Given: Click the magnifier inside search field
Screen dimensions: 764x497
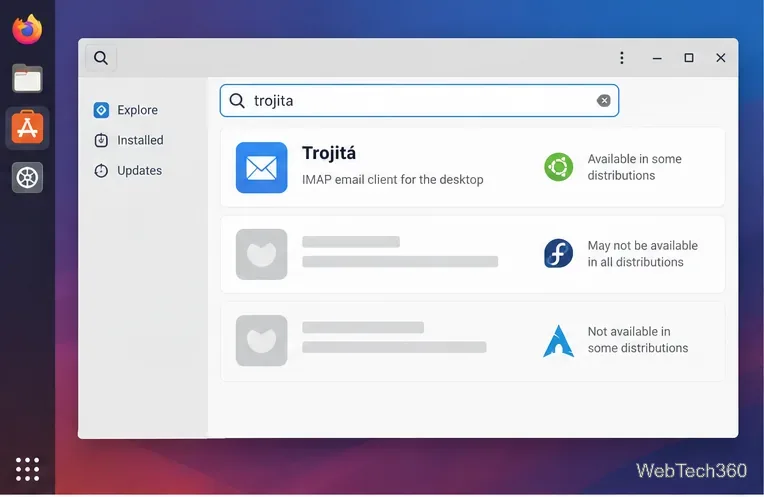Looking at the screenshot, I should coord(237,100).
